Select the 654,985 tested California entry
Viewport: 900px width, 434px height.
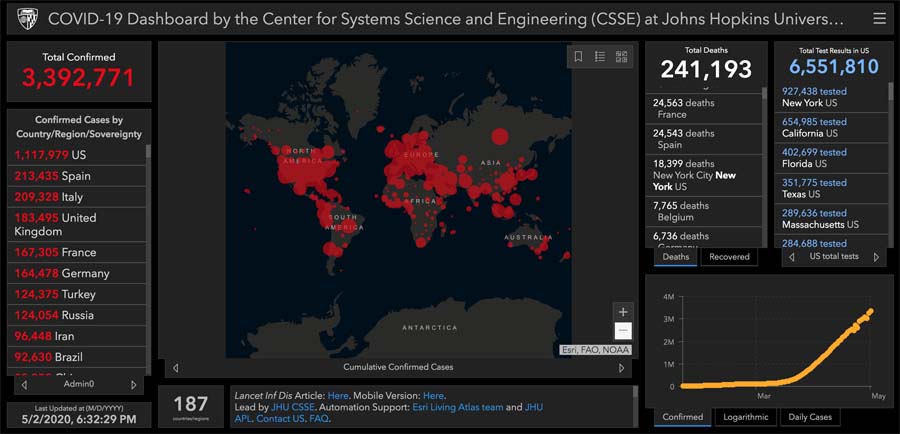[832, 127]
